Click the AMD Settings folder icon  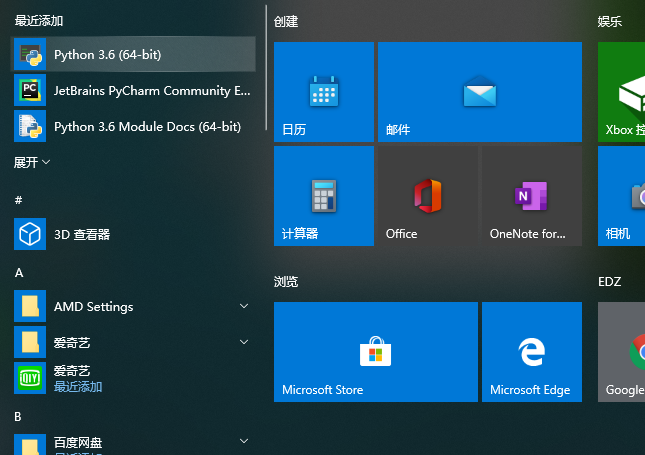[30, 306]
